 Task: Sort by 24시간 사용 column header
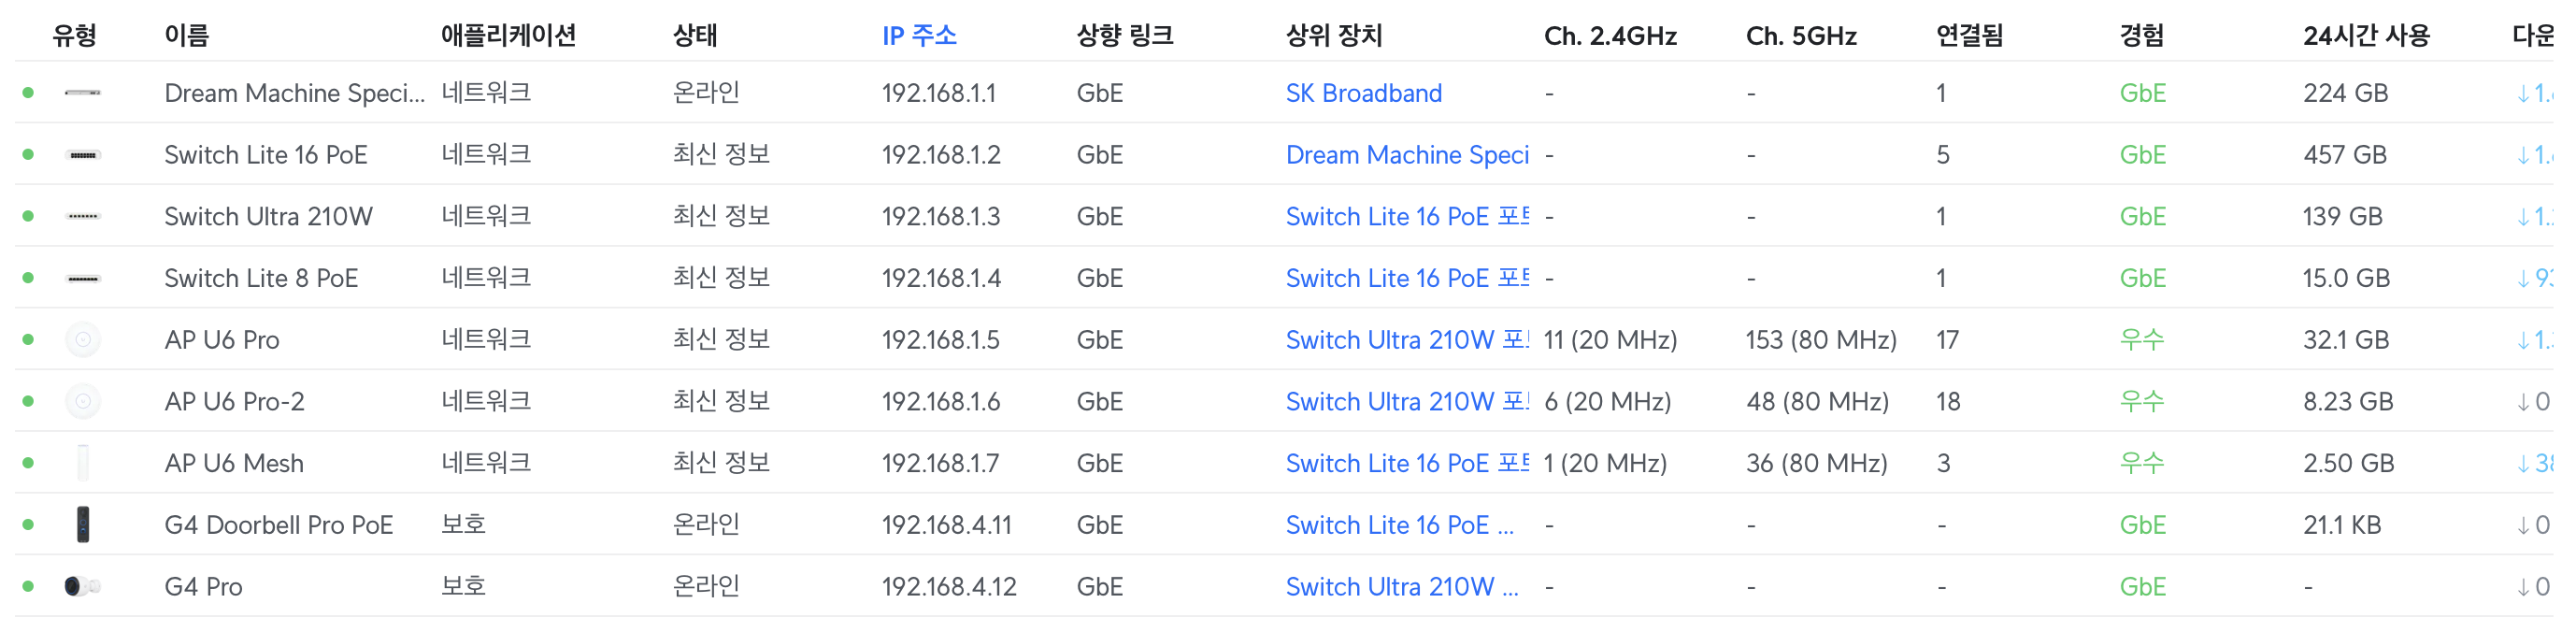coord(2366,36)
